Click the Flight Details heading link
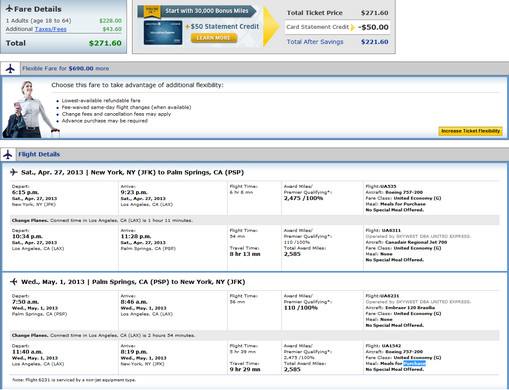Screen dimensions: 509x390 39,154
